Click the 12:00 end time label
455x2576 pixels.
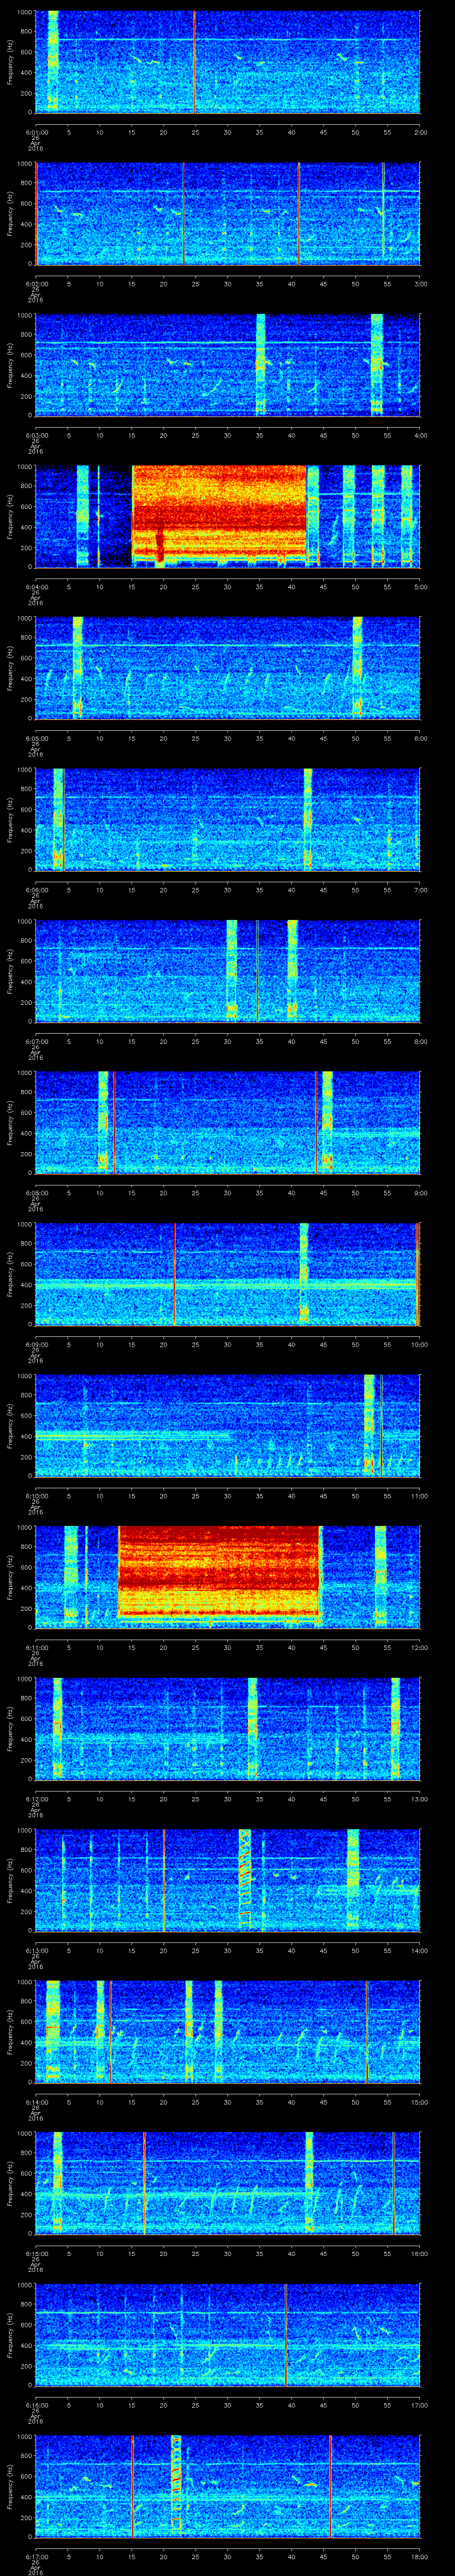pos(419,1647)
